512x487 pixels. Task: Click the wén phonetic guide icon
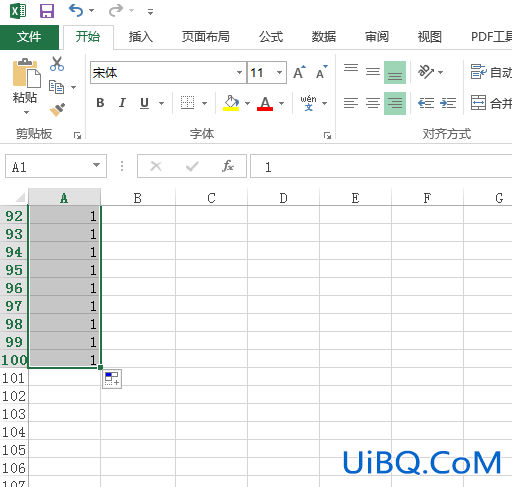308,103
